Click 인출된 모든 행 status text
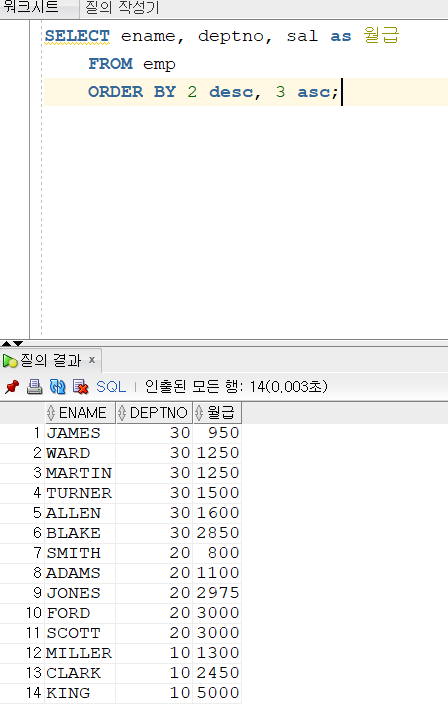The width and height of the screenshot is (448, 714). point(236,387)
